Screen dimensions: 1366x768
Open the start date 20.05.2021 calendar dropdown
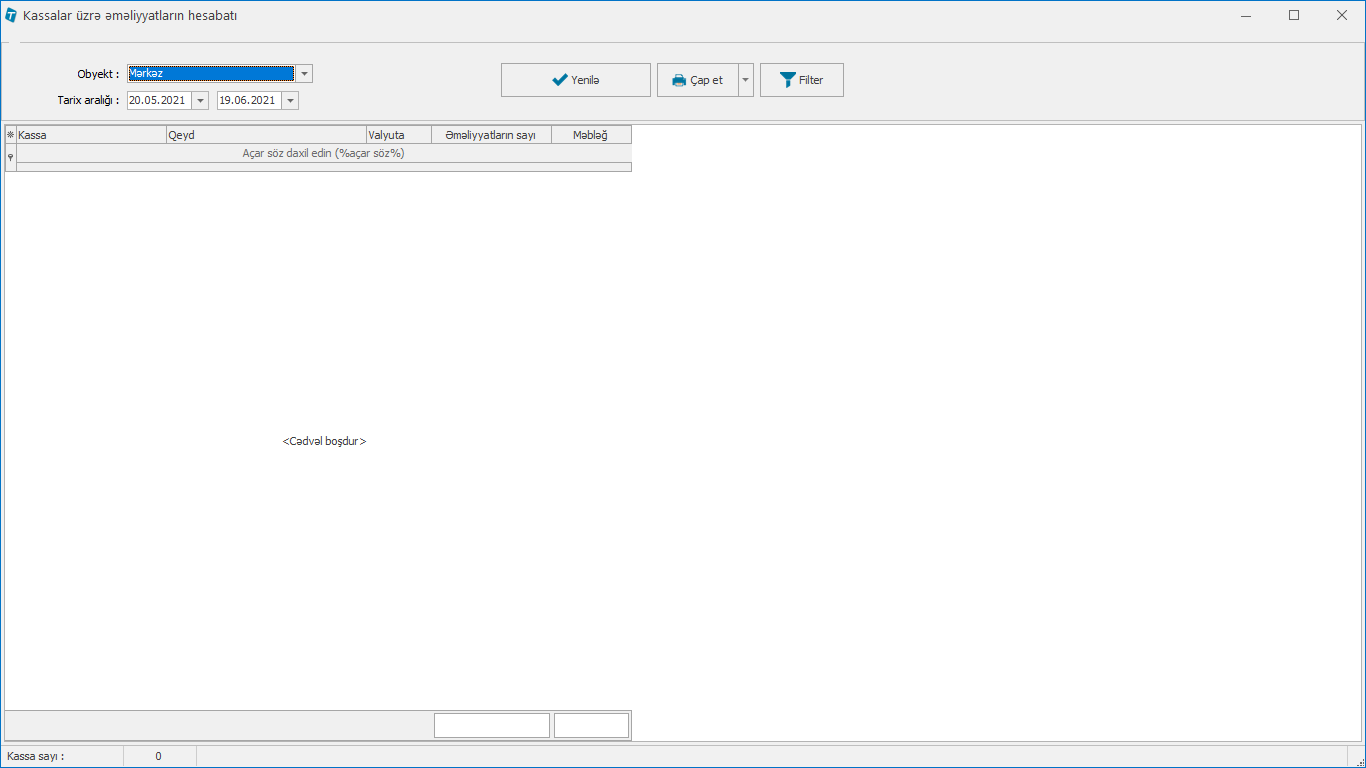(200, 100)
